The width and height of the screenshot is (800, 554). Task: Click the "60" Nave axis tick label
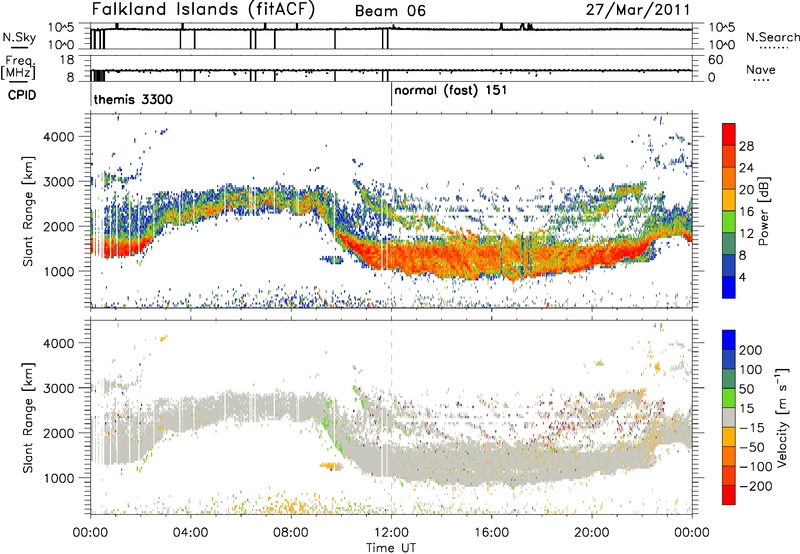click(715, 60)
